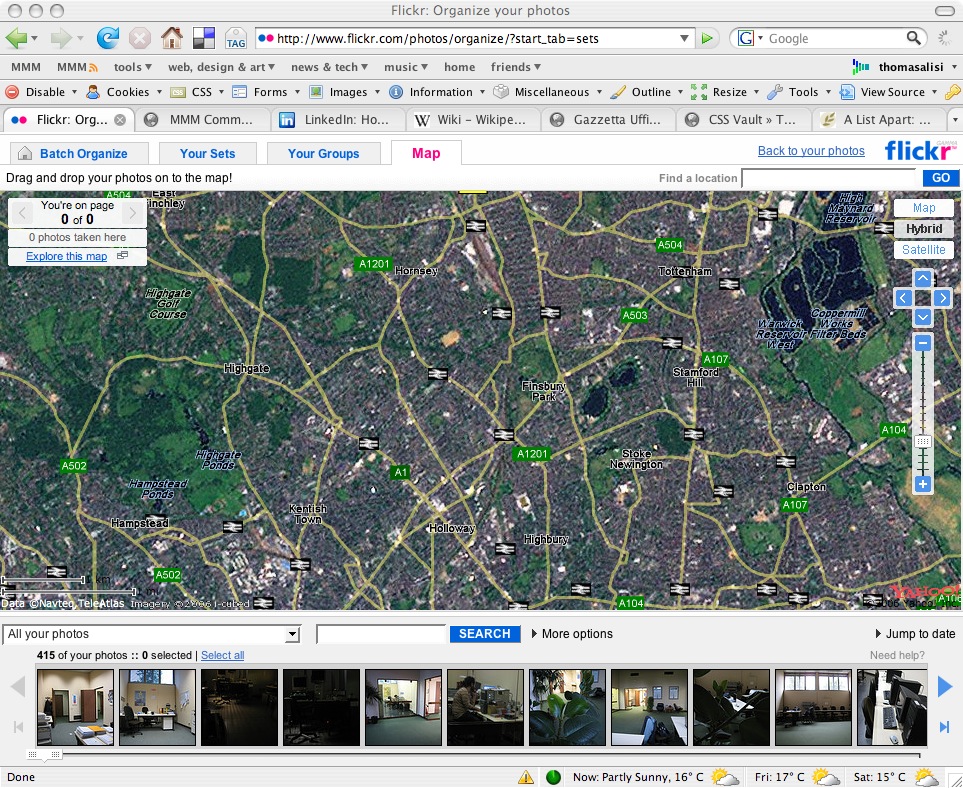Pan the map right with arrow

click(942, 298)
